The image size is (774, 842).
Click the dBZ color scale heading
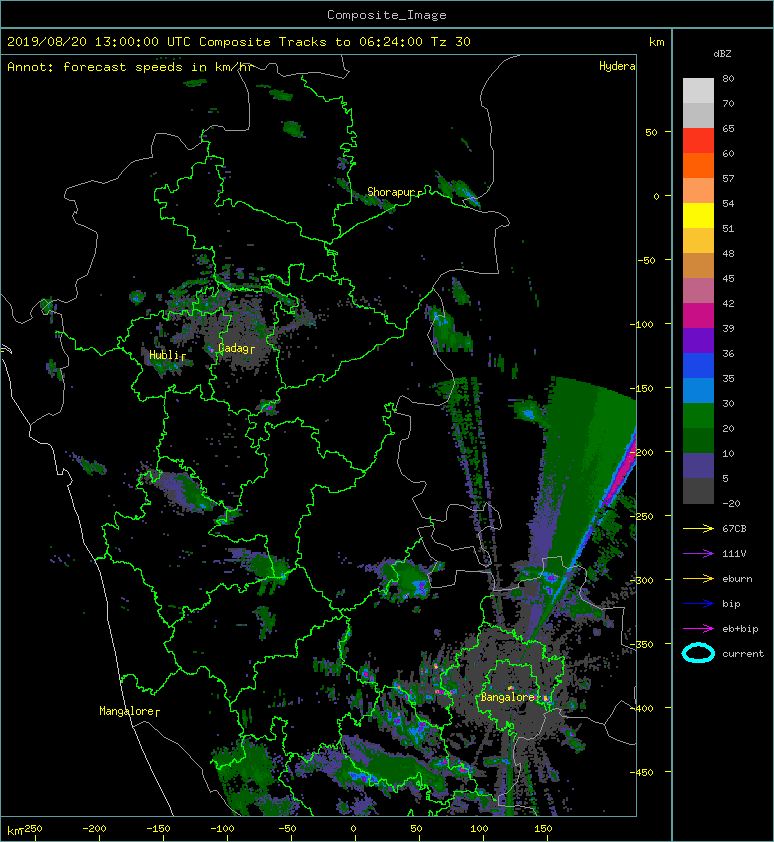(x=722, y=54)
